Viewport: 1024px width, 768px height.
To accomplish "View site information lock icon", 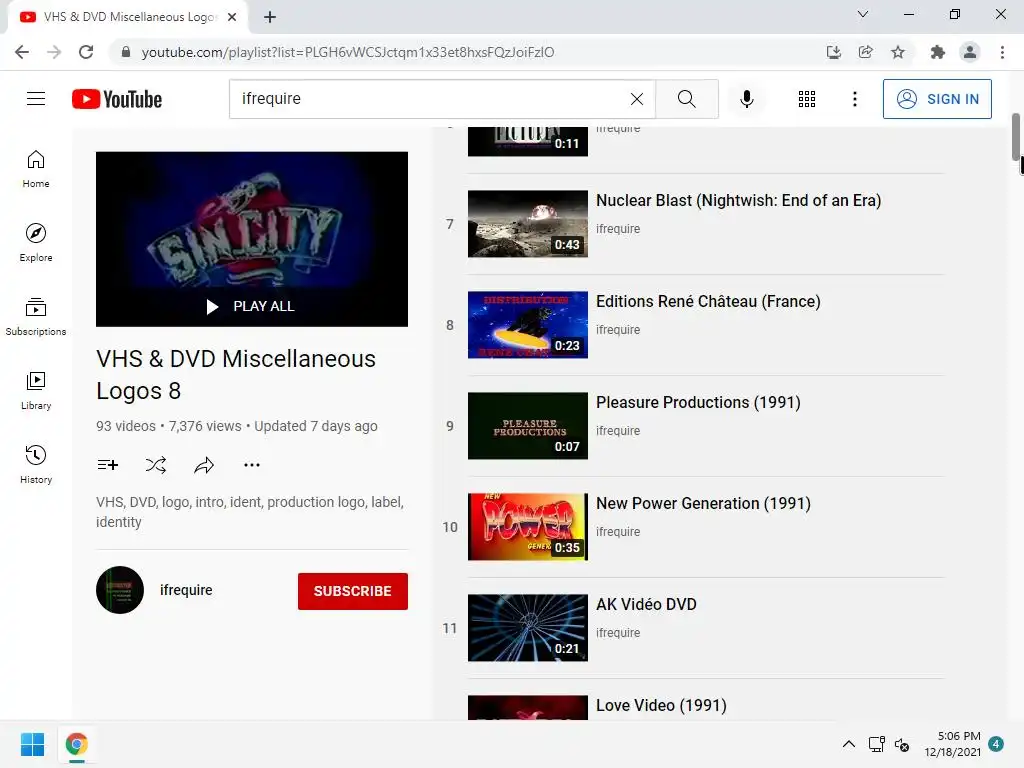I will tap(126, 52).
